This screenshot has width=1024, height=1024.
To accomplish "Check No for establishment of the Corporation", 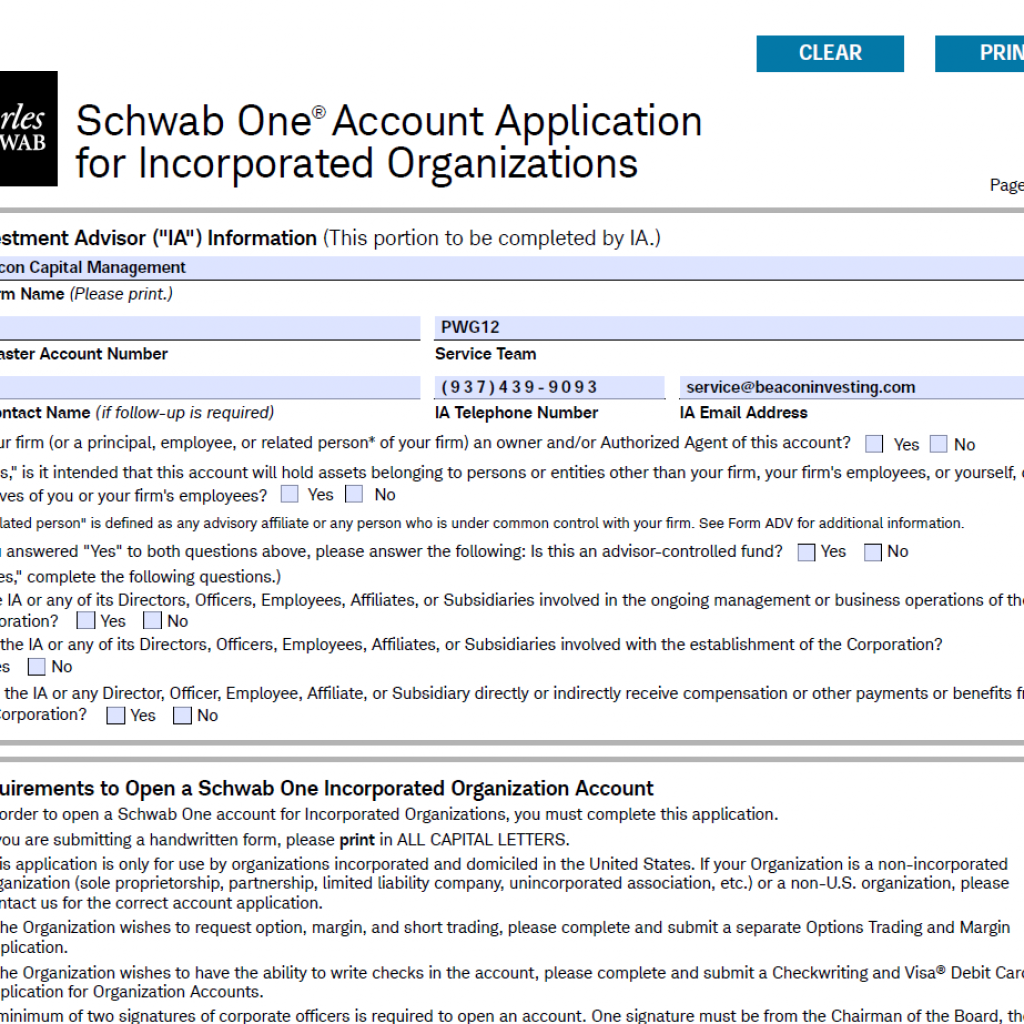I will click(x=37, y=667).
